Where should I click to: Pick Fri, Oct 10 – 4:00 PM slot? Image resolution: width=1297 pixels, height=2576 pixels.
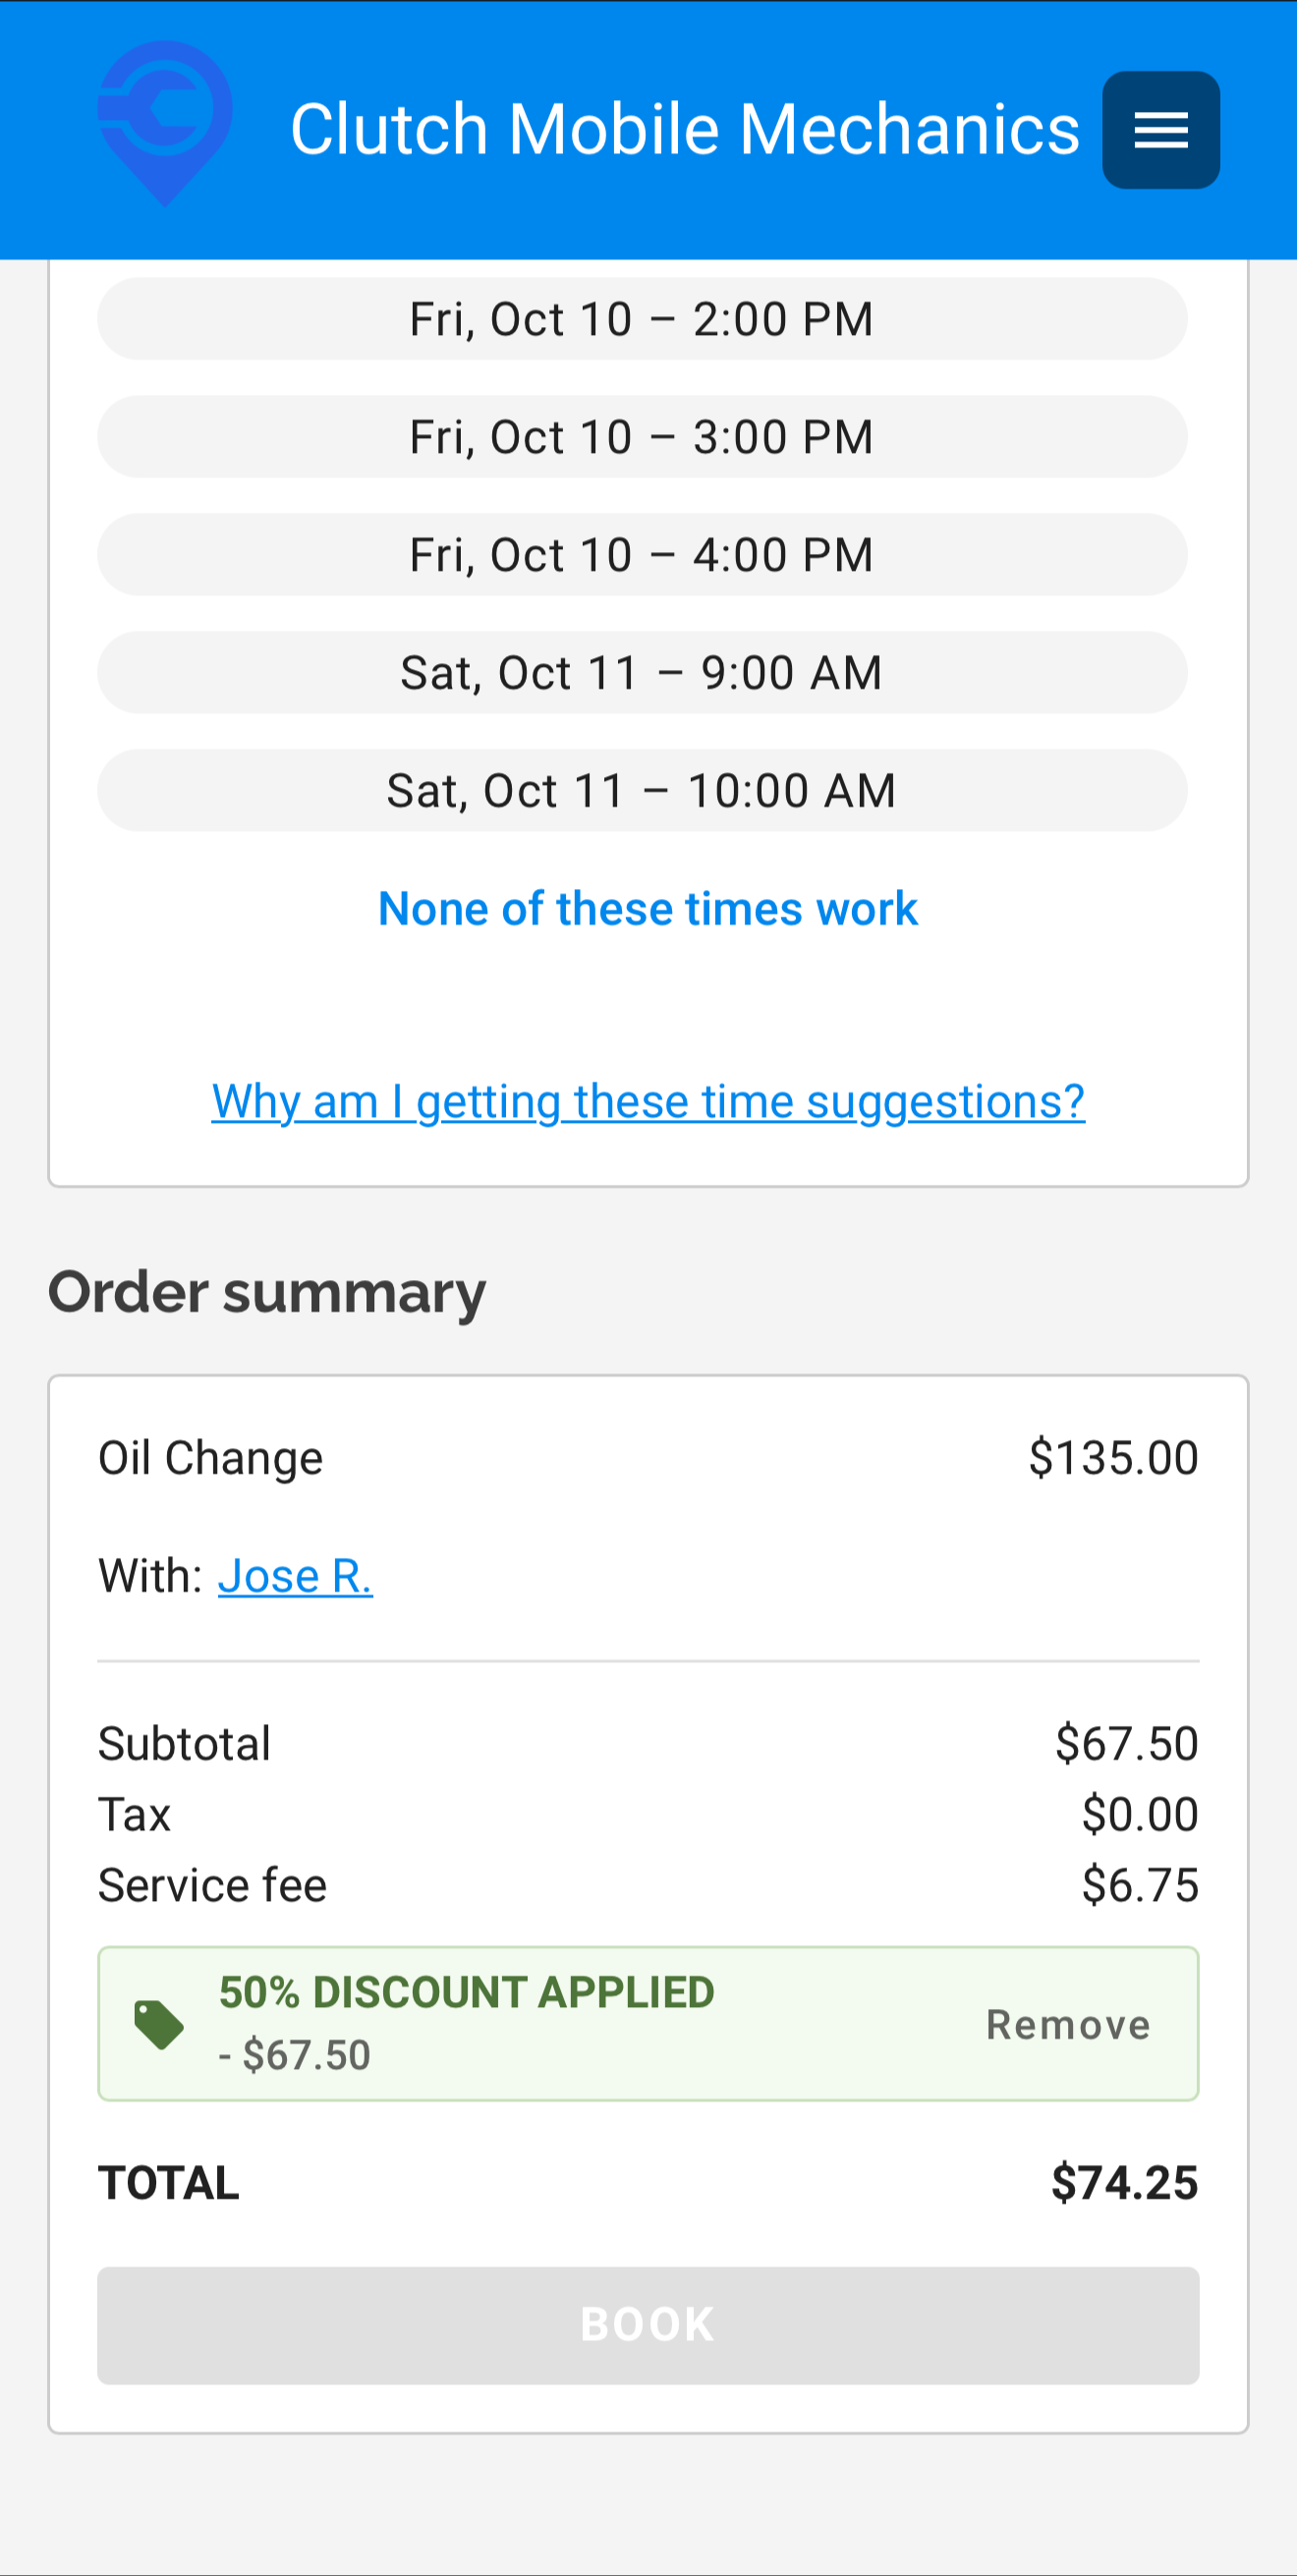coord(642,555)
